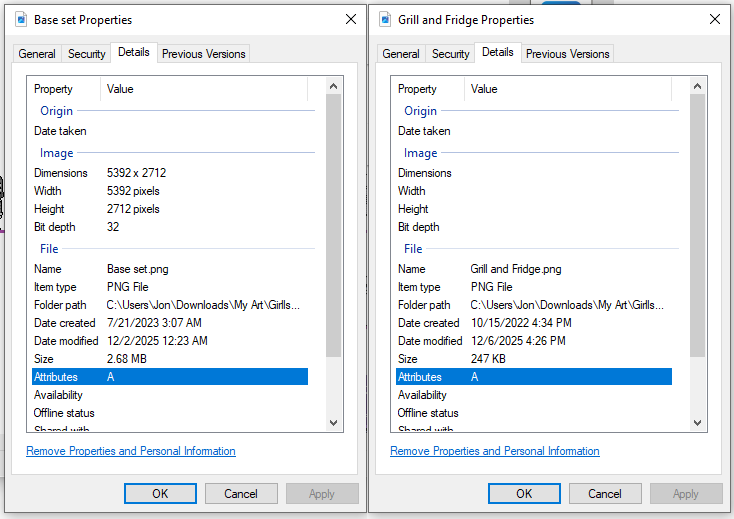Click the Grill and Fridge details scrollbar thumb
This screenshot has width=734, height=519.
(x=697, y=226)
